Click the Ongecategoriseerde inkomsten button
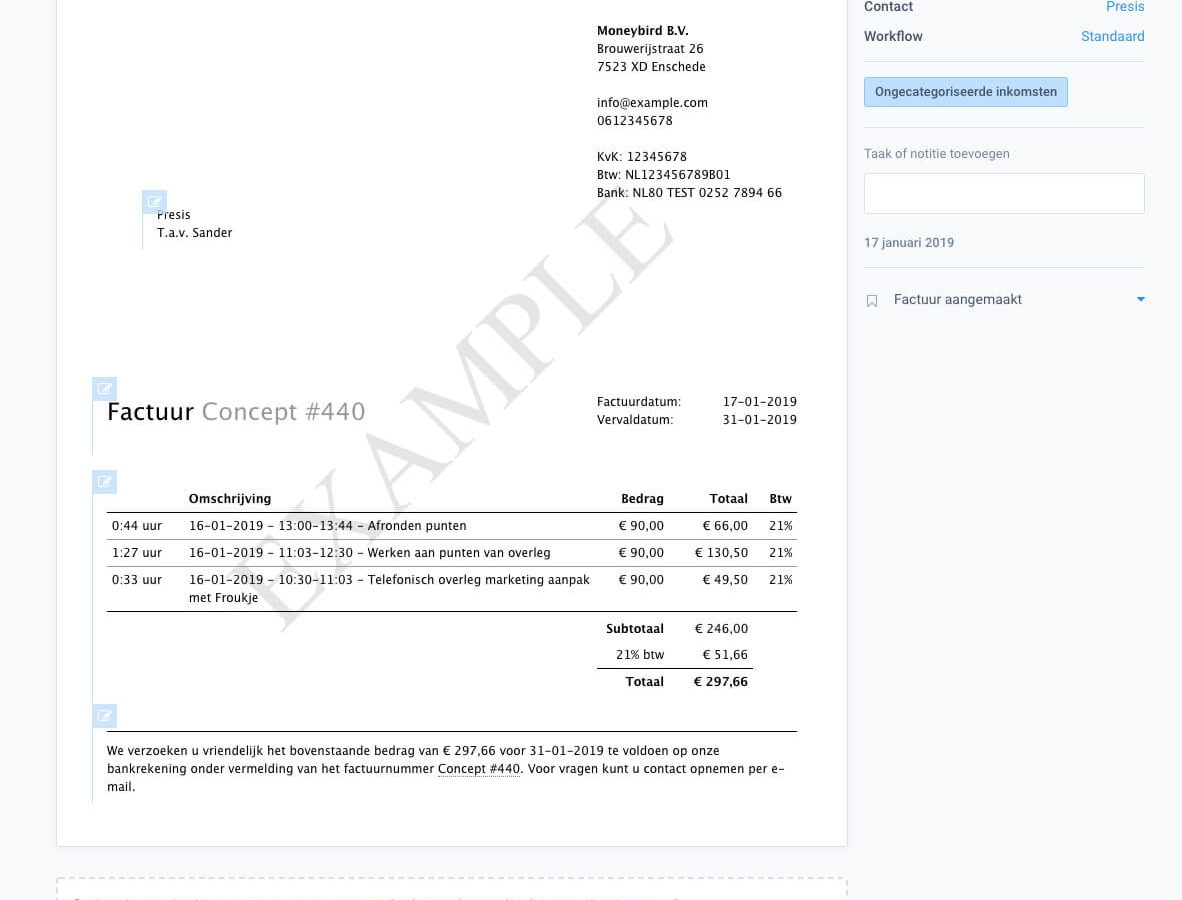The height and width of the screenshot is (900, 1182). (x=966, y=92)
